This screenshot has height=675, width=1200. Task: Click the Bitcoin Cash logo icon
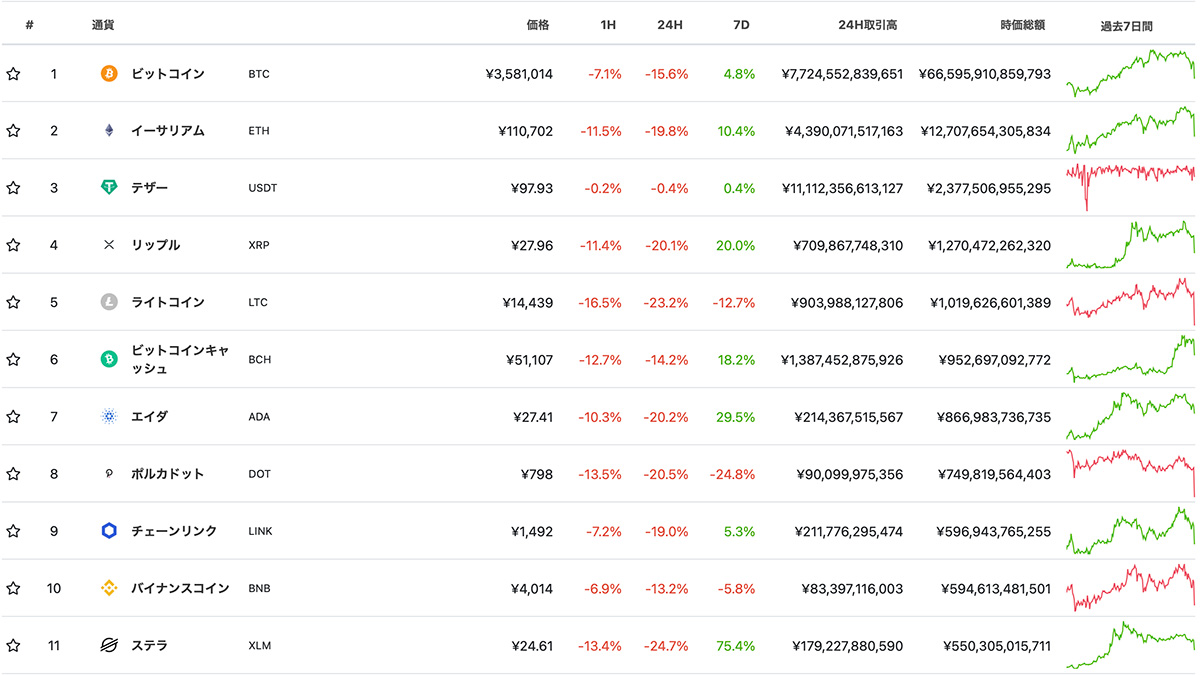point(109,359)
